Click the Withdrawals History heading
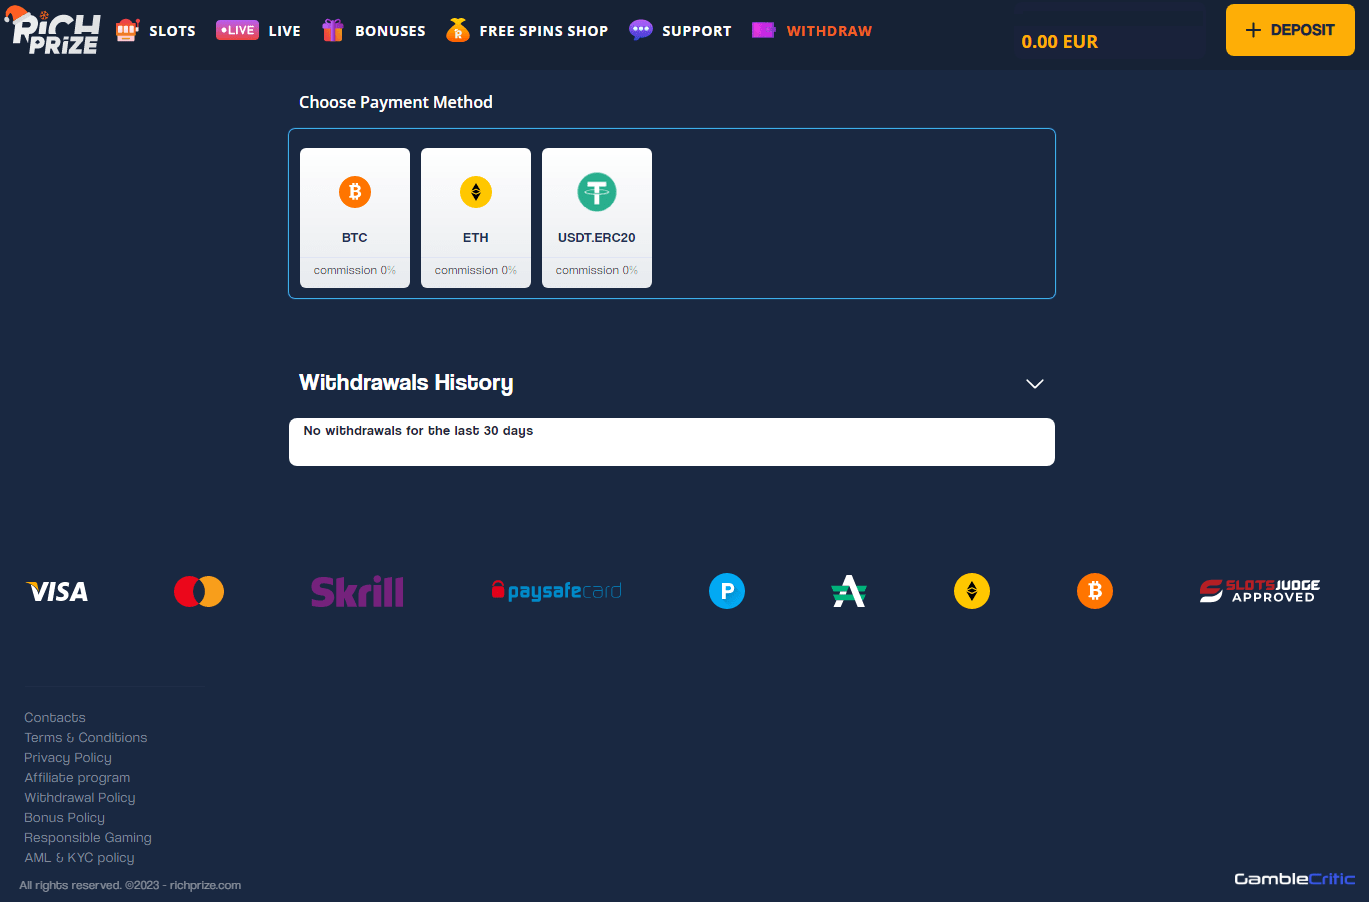 [x=406, y=383]
